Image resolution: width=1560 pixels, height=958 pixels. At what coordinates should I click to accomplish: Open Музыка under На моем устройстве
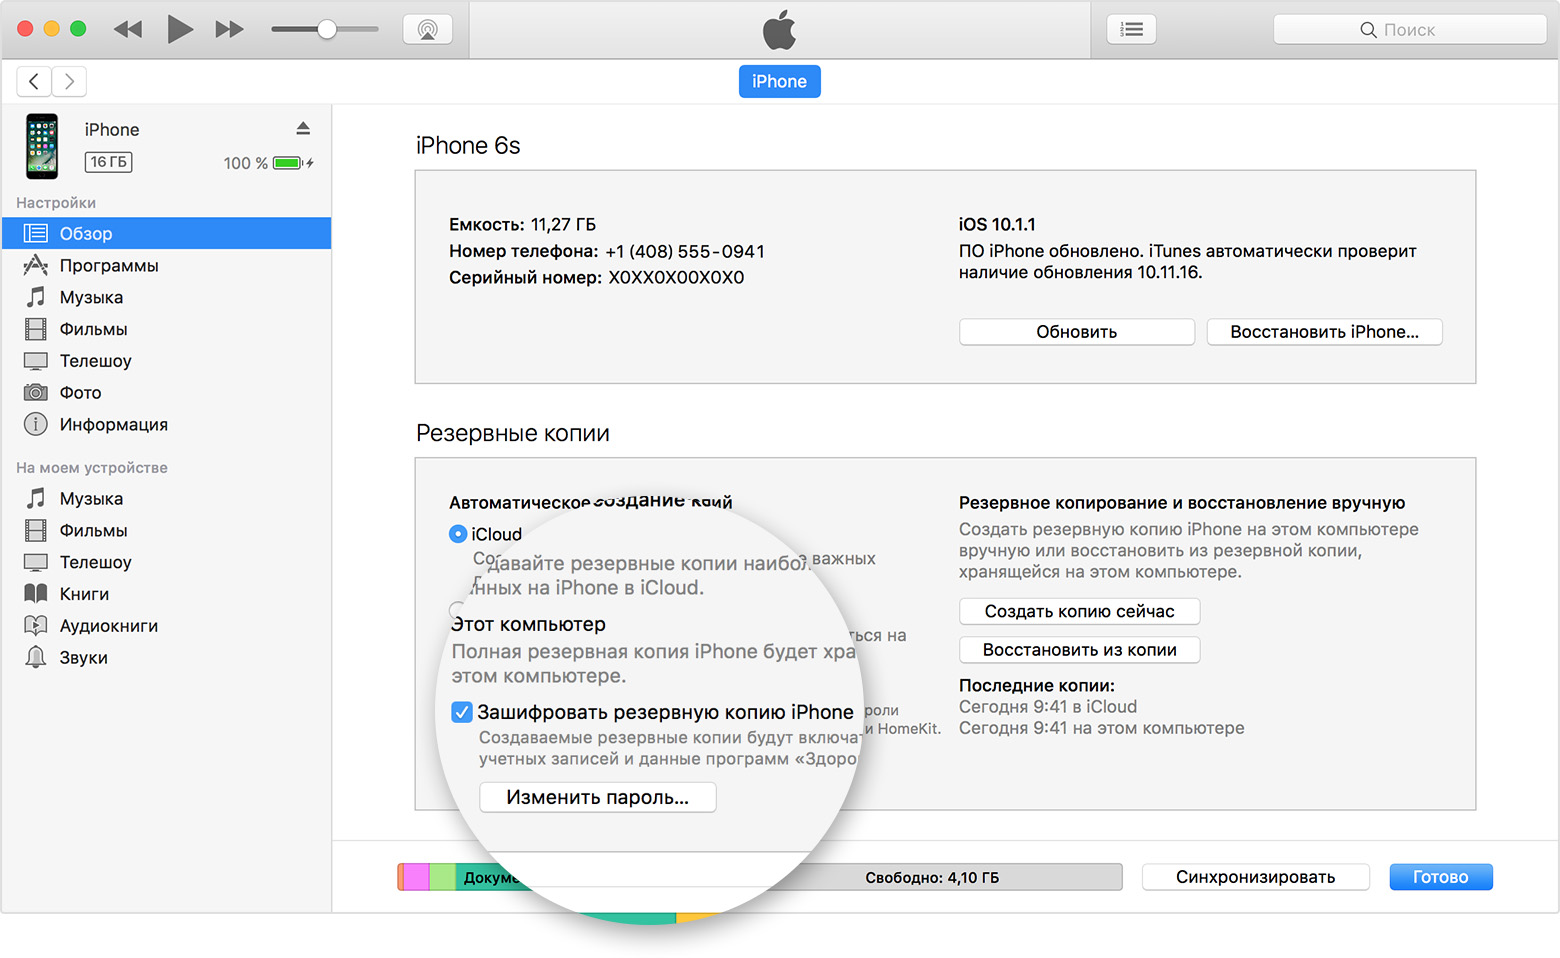click(166, 498)
